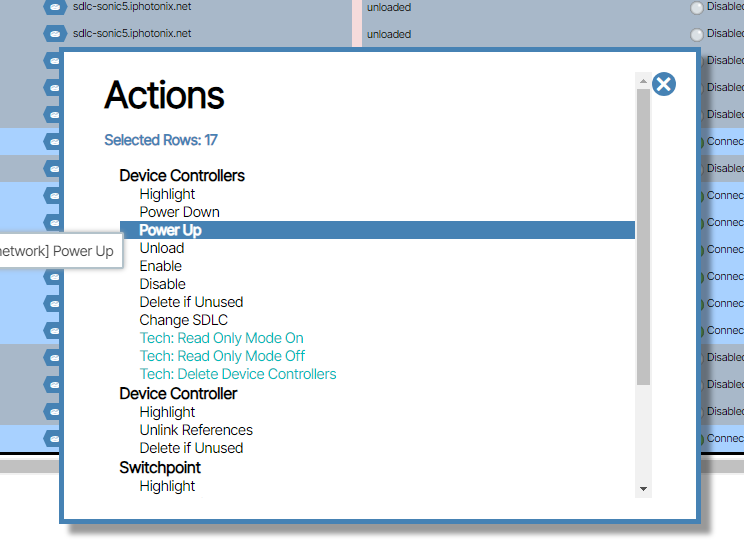Click the unloaded status cell in the topmost row
Screen dimensions: 744x548
pos(388,7)
